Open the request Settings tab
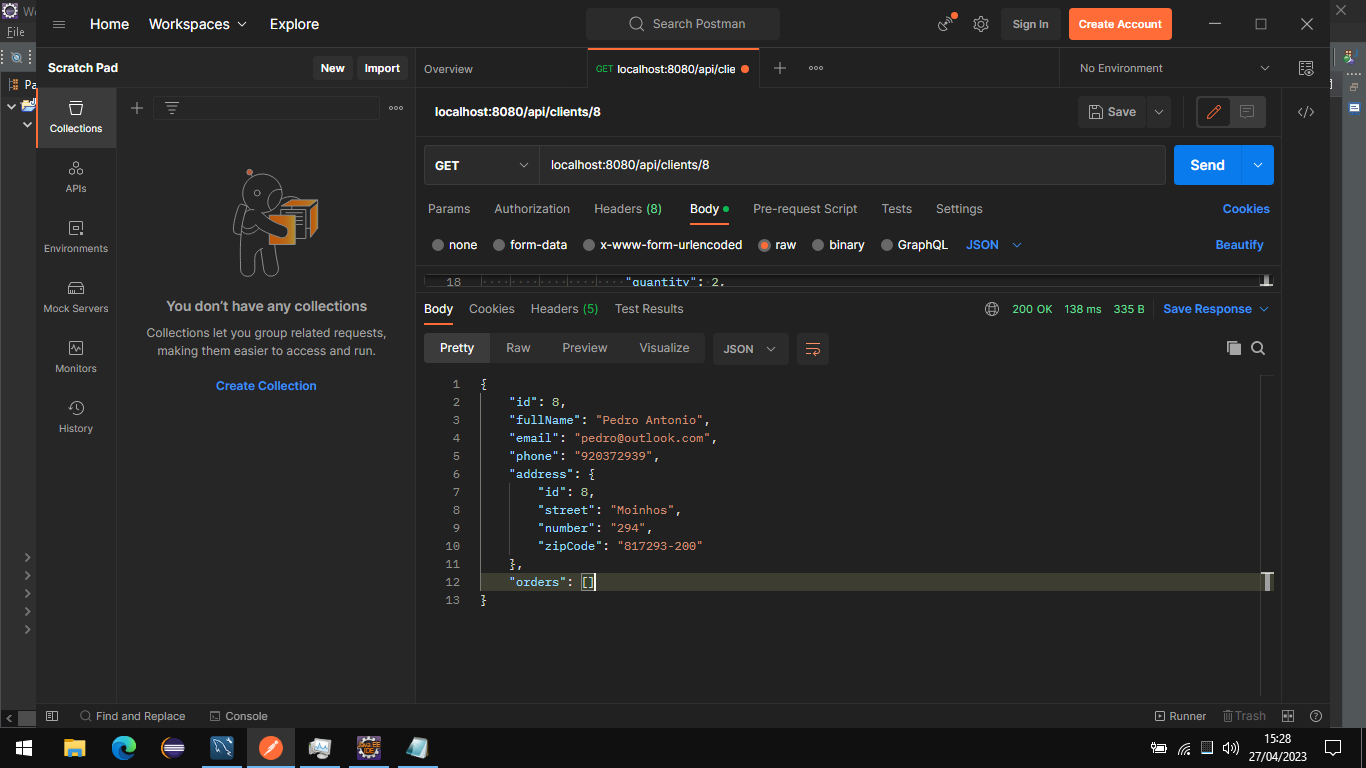This screenshot has height=768, width=1366. pyautogui.click(x=959, y=209)
